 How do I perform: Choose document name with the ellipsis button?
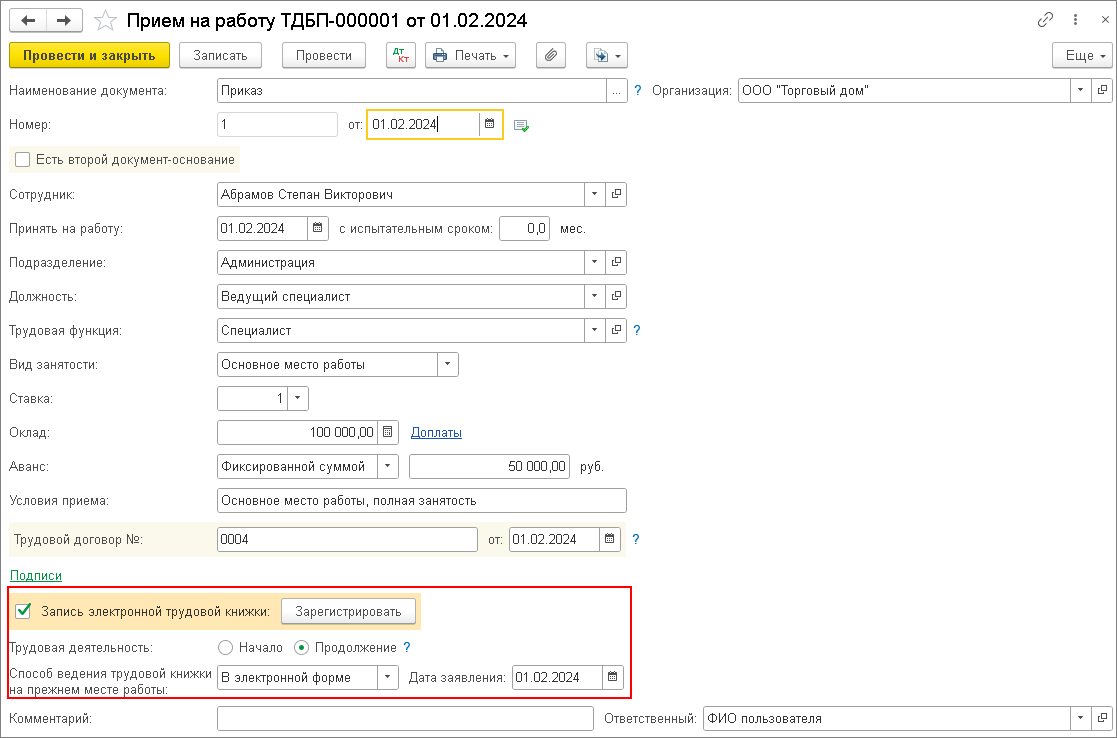(617, 90)
